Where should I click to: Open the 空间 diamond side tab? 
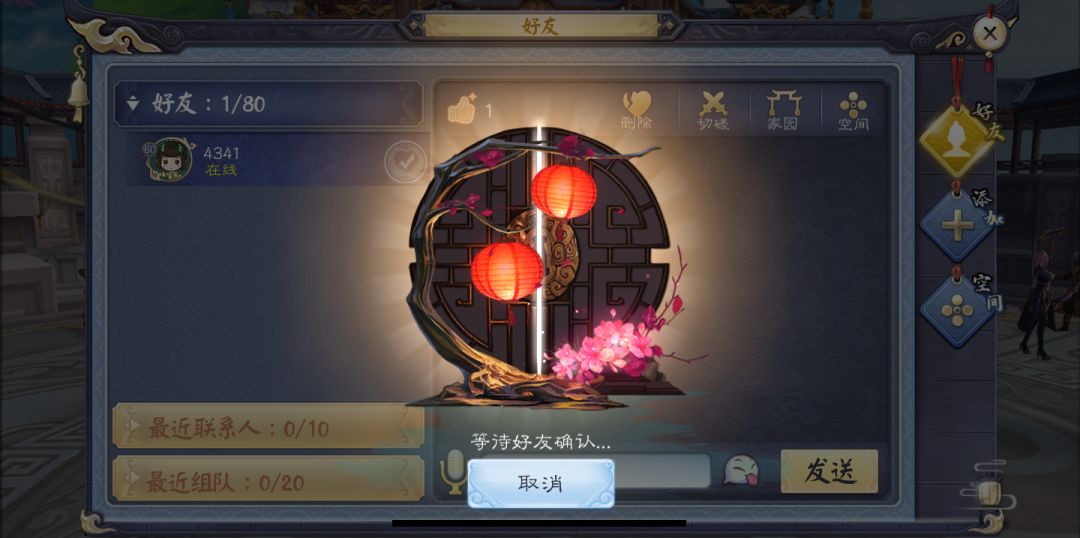pos(958,311)
